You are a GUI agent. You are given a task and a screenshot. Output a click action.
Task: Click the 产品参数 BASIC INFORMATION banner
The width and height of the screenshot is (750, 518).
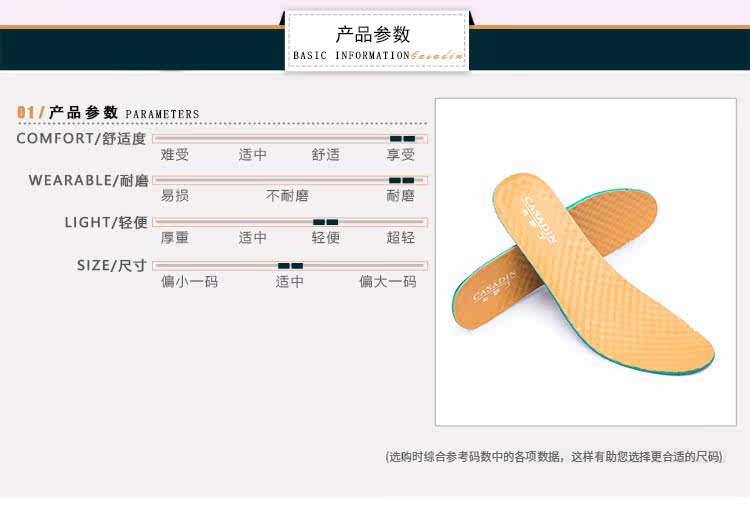coord(377,43)
